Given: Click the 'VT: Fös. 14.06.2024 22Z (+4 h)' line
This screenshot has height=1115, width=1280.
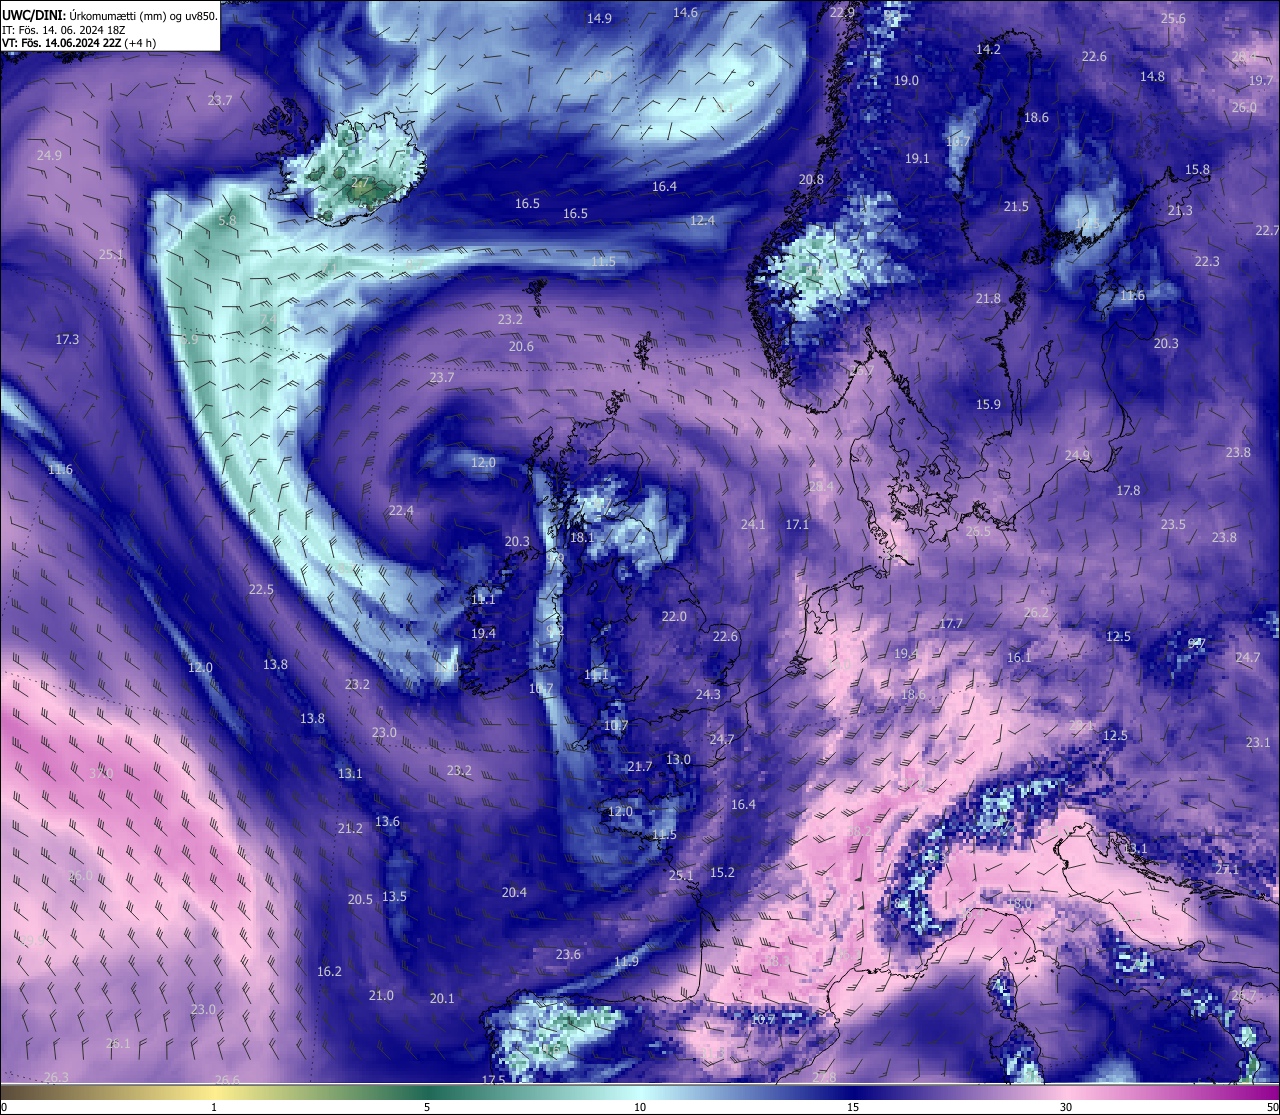Looking at the screenshot, I should click(79, 43).
